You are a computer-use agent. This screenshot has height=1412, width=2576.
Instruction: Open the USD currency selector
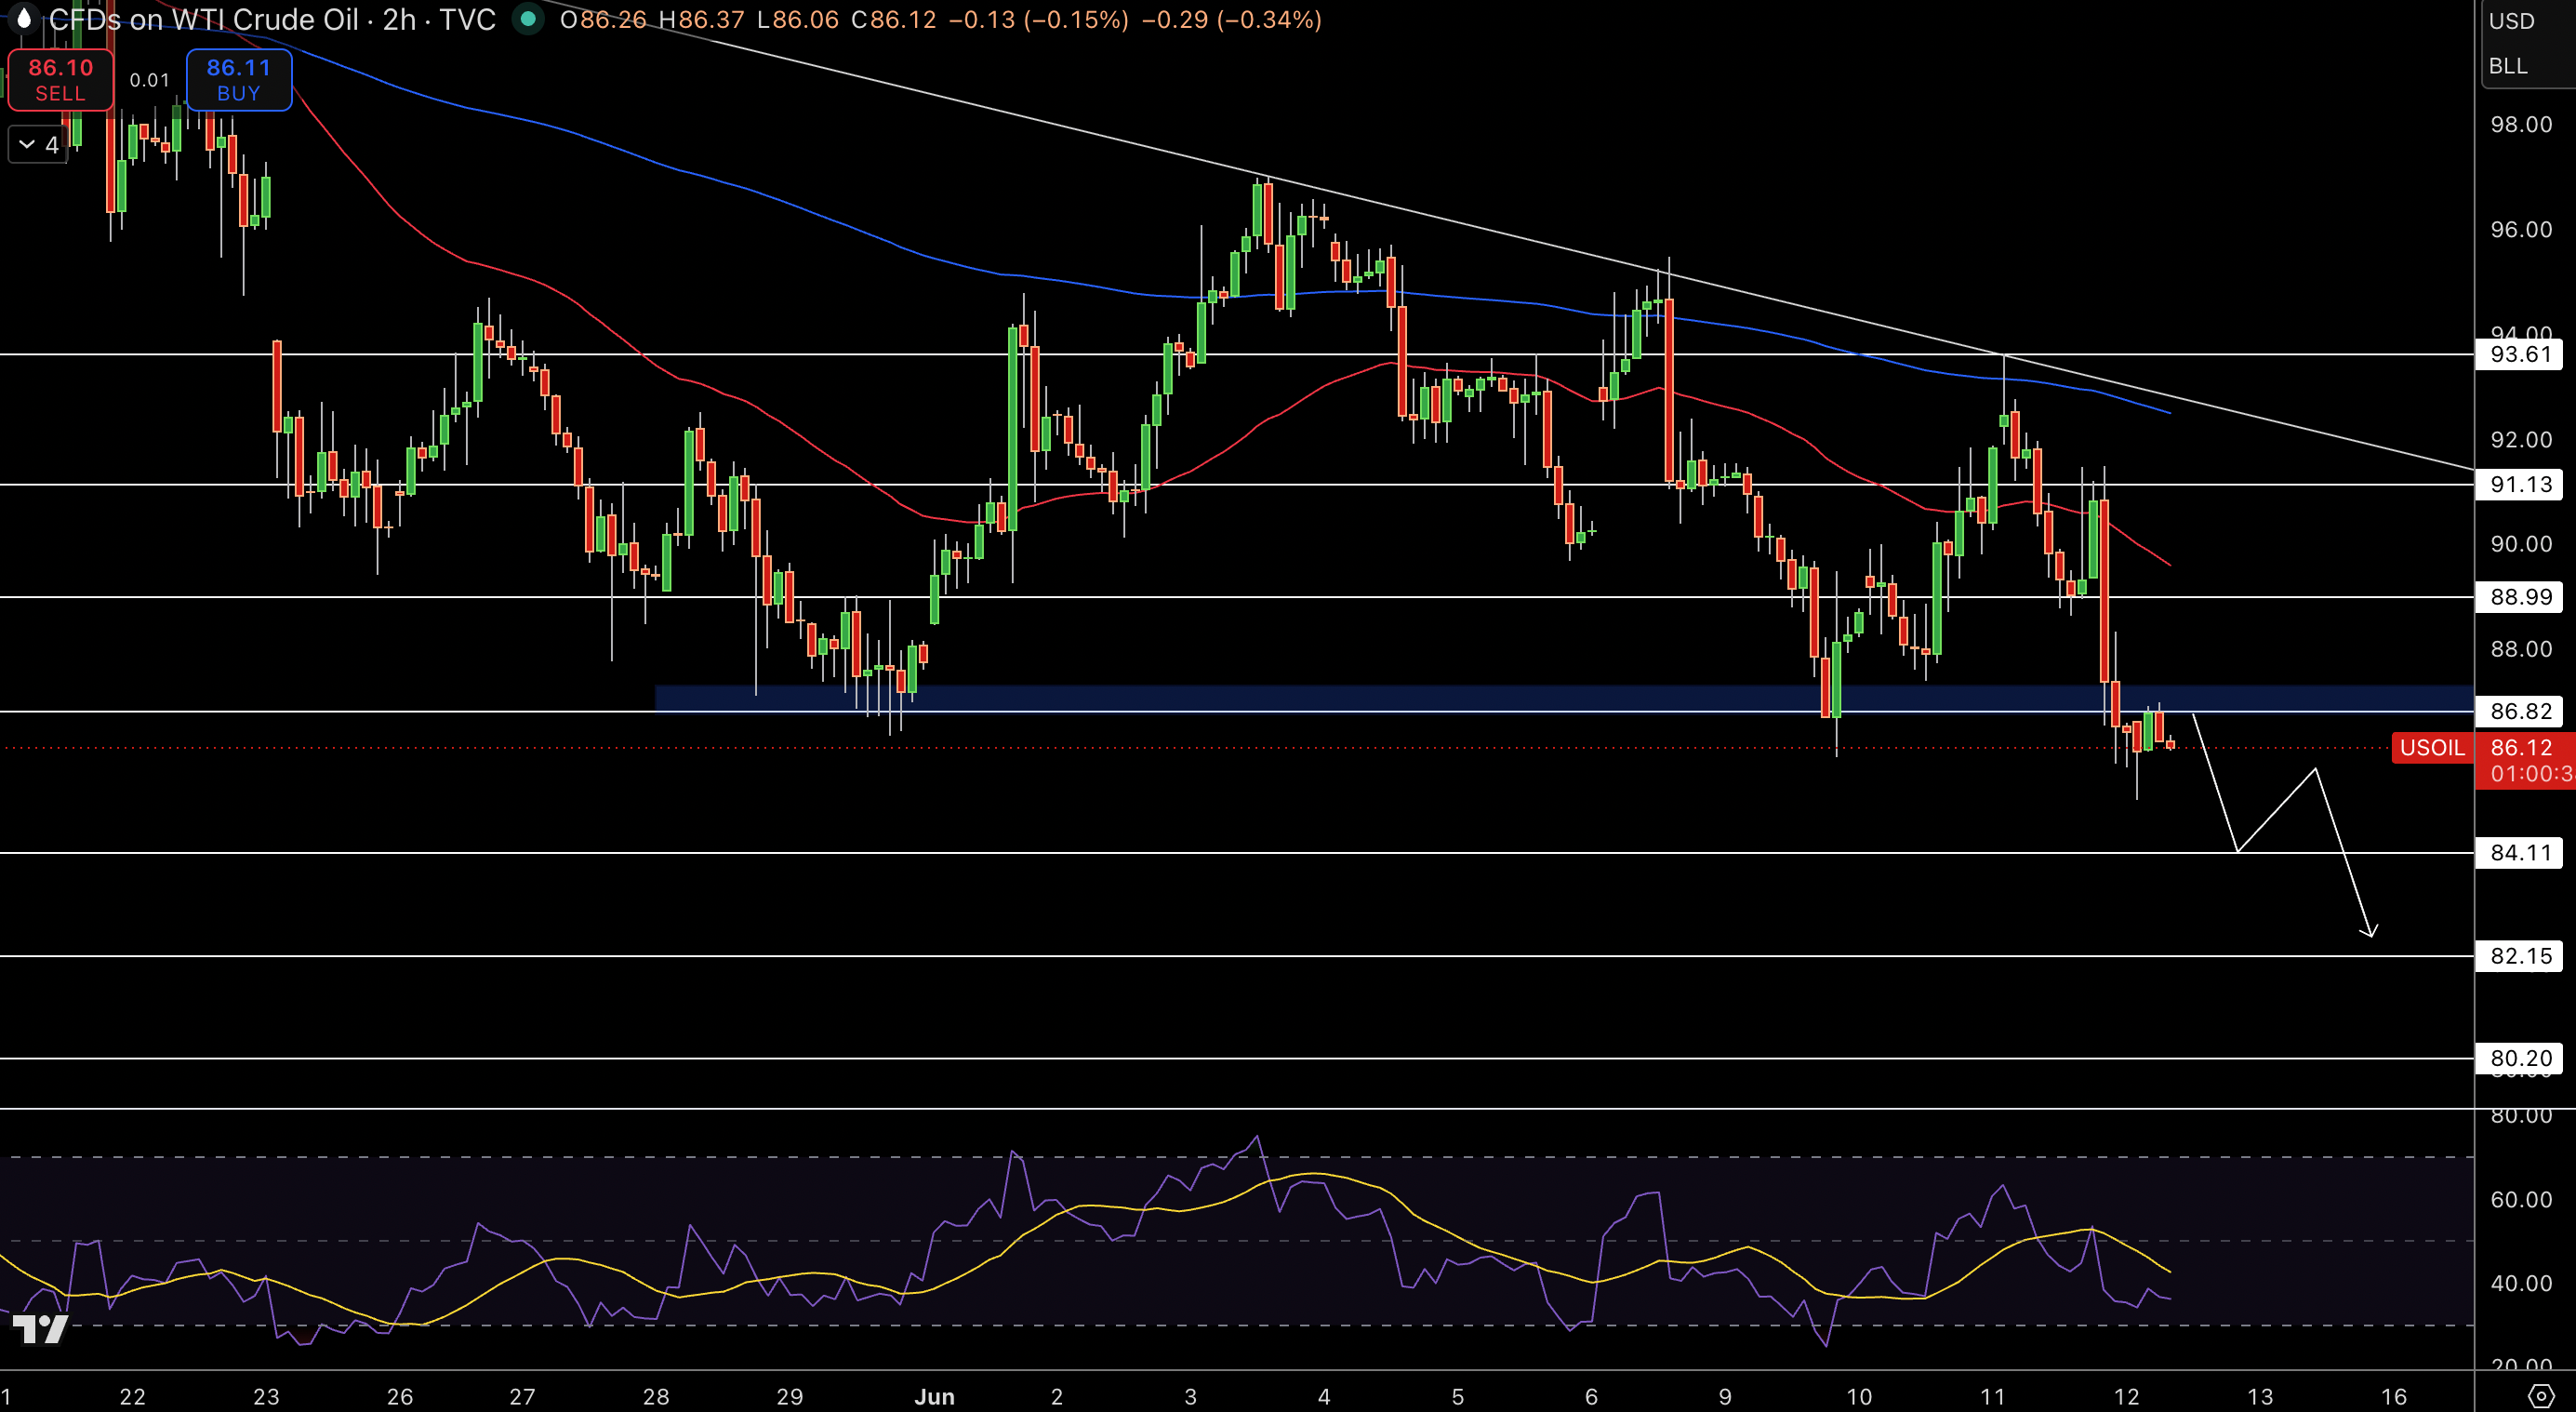(x=2511, y=21)
